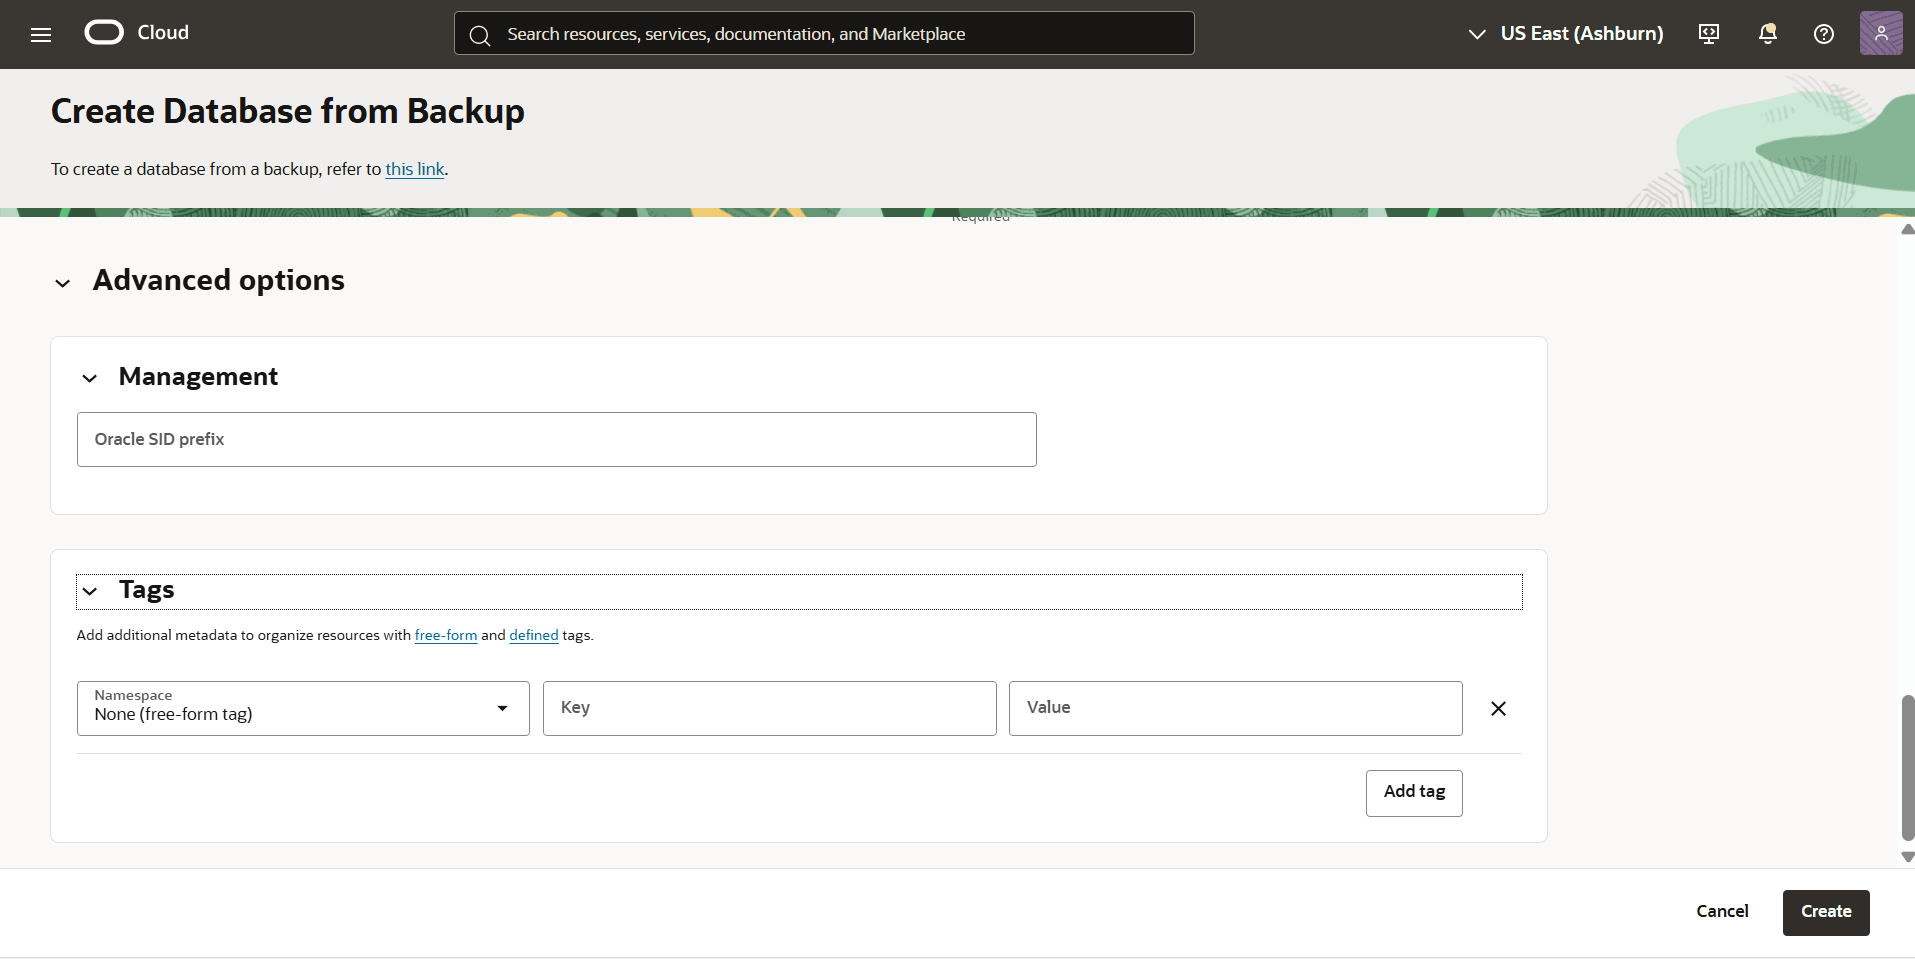The width and height of the screenshot is (1915, 959).
Task: Collapse the Advanced options section
Action: [62, 283]
